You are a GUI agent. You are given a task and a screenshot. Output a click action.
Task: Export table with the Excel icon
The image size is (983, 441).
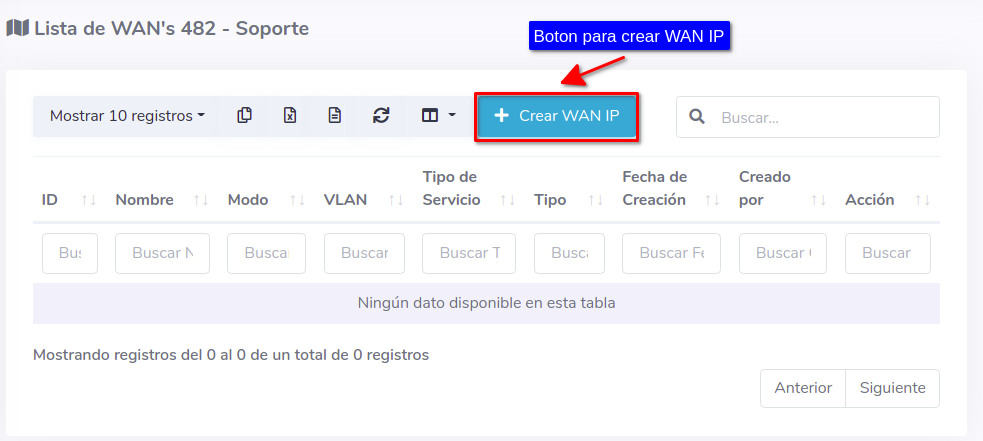tap(290, 116)
